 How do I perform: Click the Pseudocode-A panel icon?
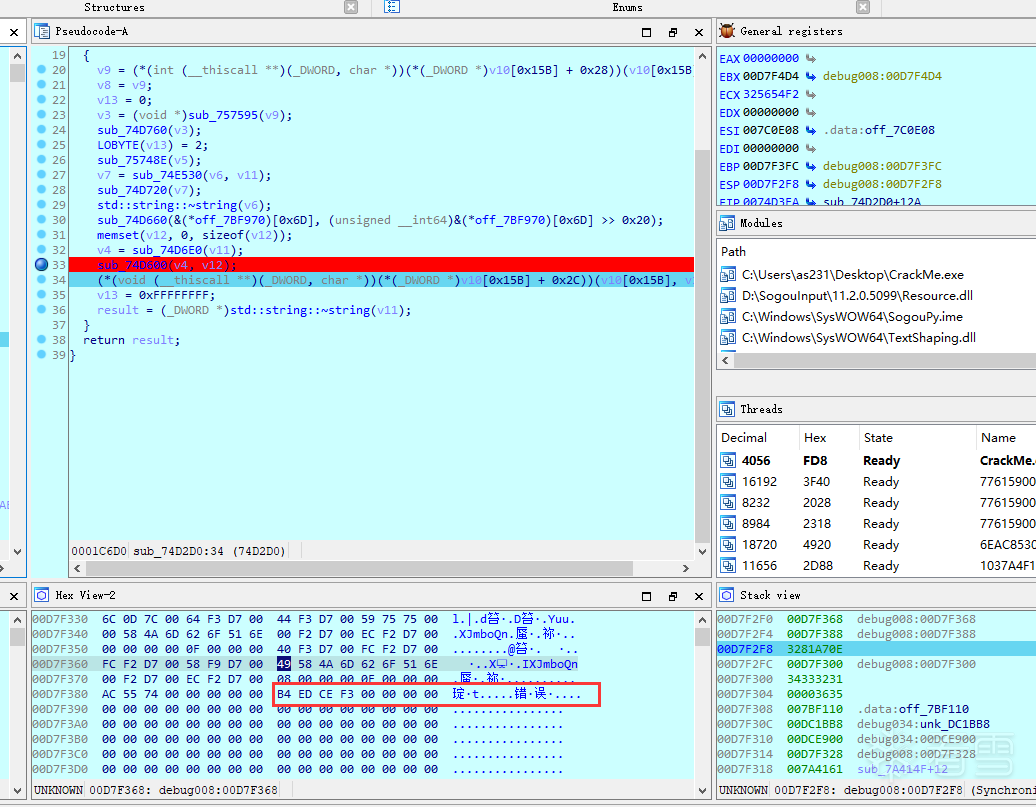42,31
